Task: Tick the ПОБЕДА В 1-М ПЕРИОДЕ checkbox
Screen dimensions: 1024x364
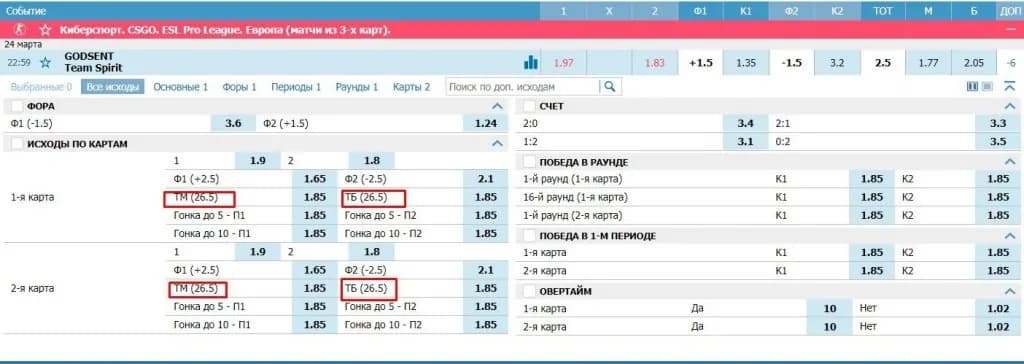Action: [529, 236]
